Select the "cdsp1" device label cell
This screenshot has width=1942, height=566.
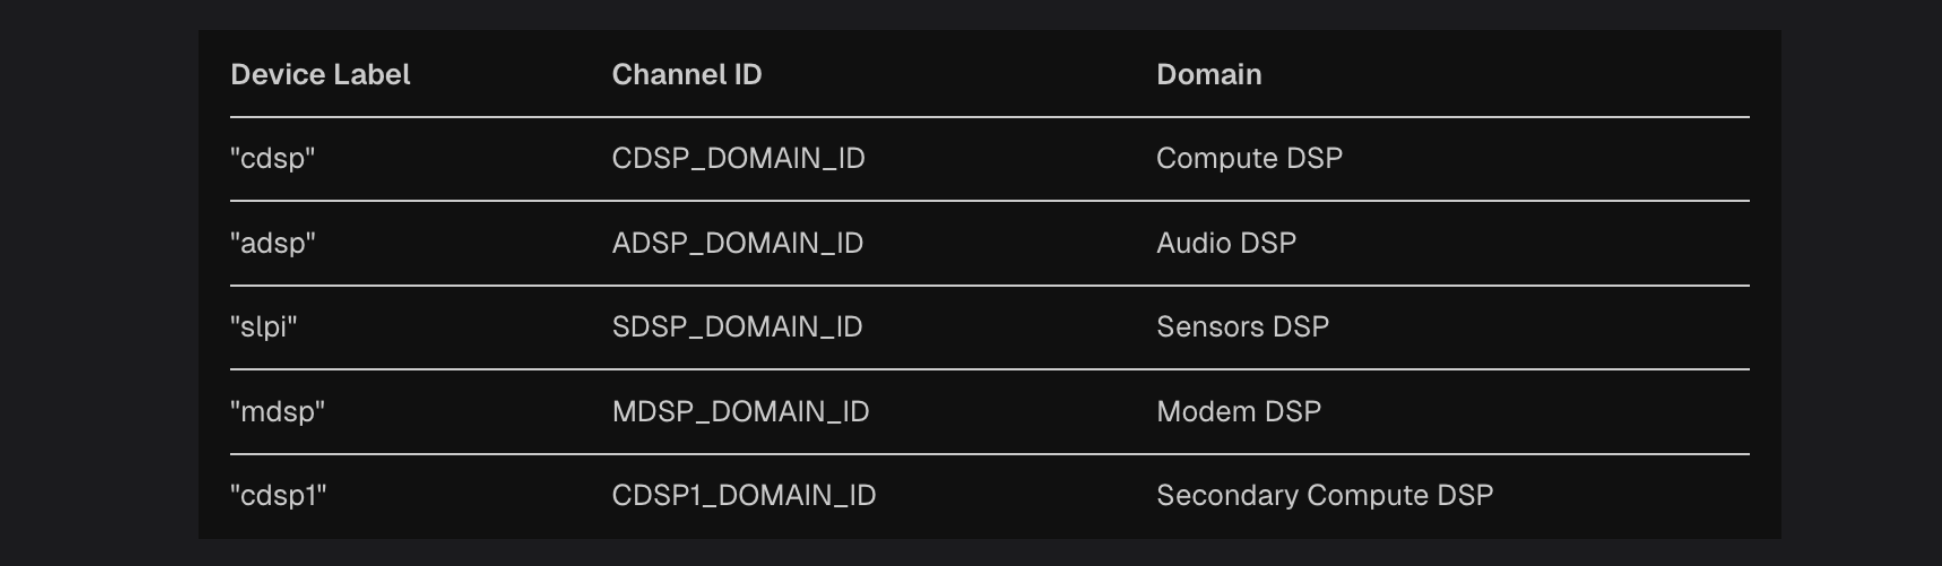tap(278, 496)
